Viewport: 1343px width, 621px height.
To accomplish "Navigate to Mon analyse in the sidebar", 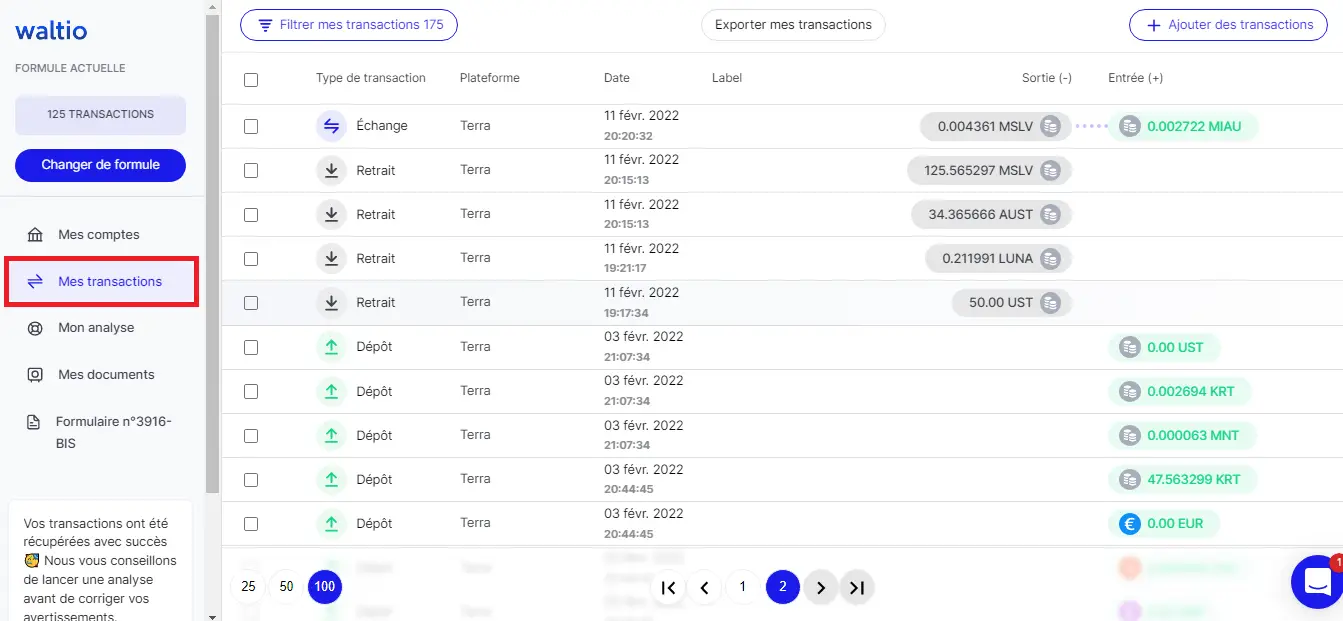I will [95, 328].
